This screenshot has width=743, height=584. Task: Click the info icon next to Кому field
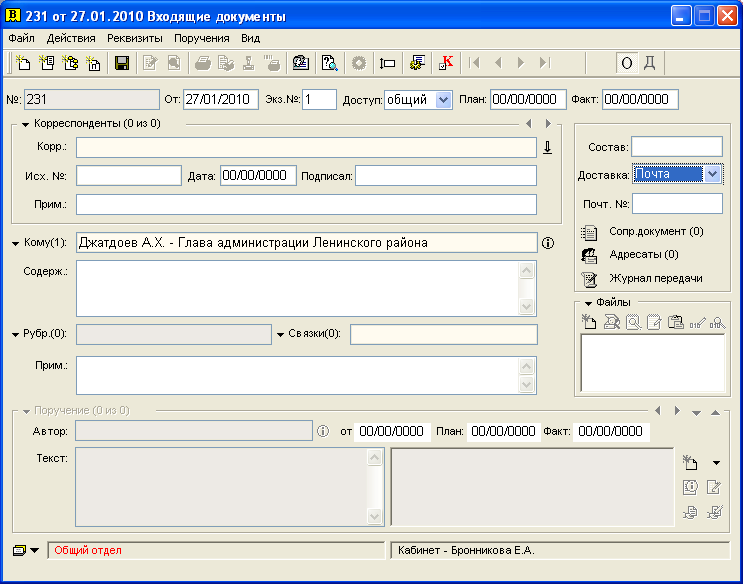click(548, 243)
